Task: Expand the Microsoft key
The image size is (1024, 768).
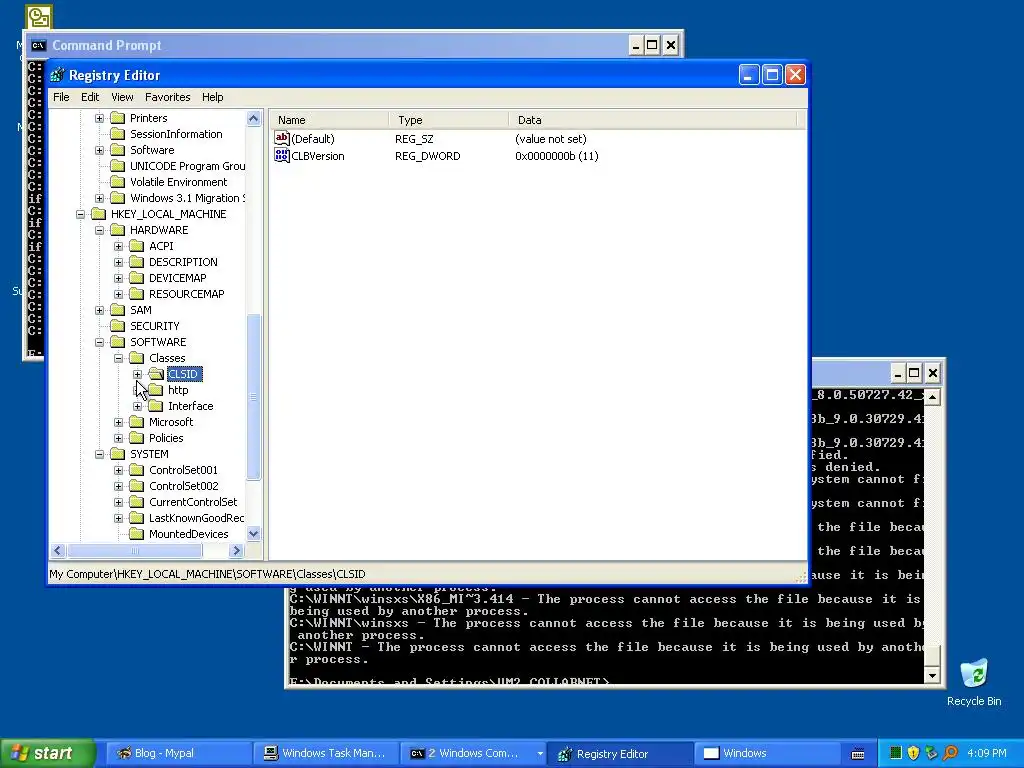Action: point(118,422)
